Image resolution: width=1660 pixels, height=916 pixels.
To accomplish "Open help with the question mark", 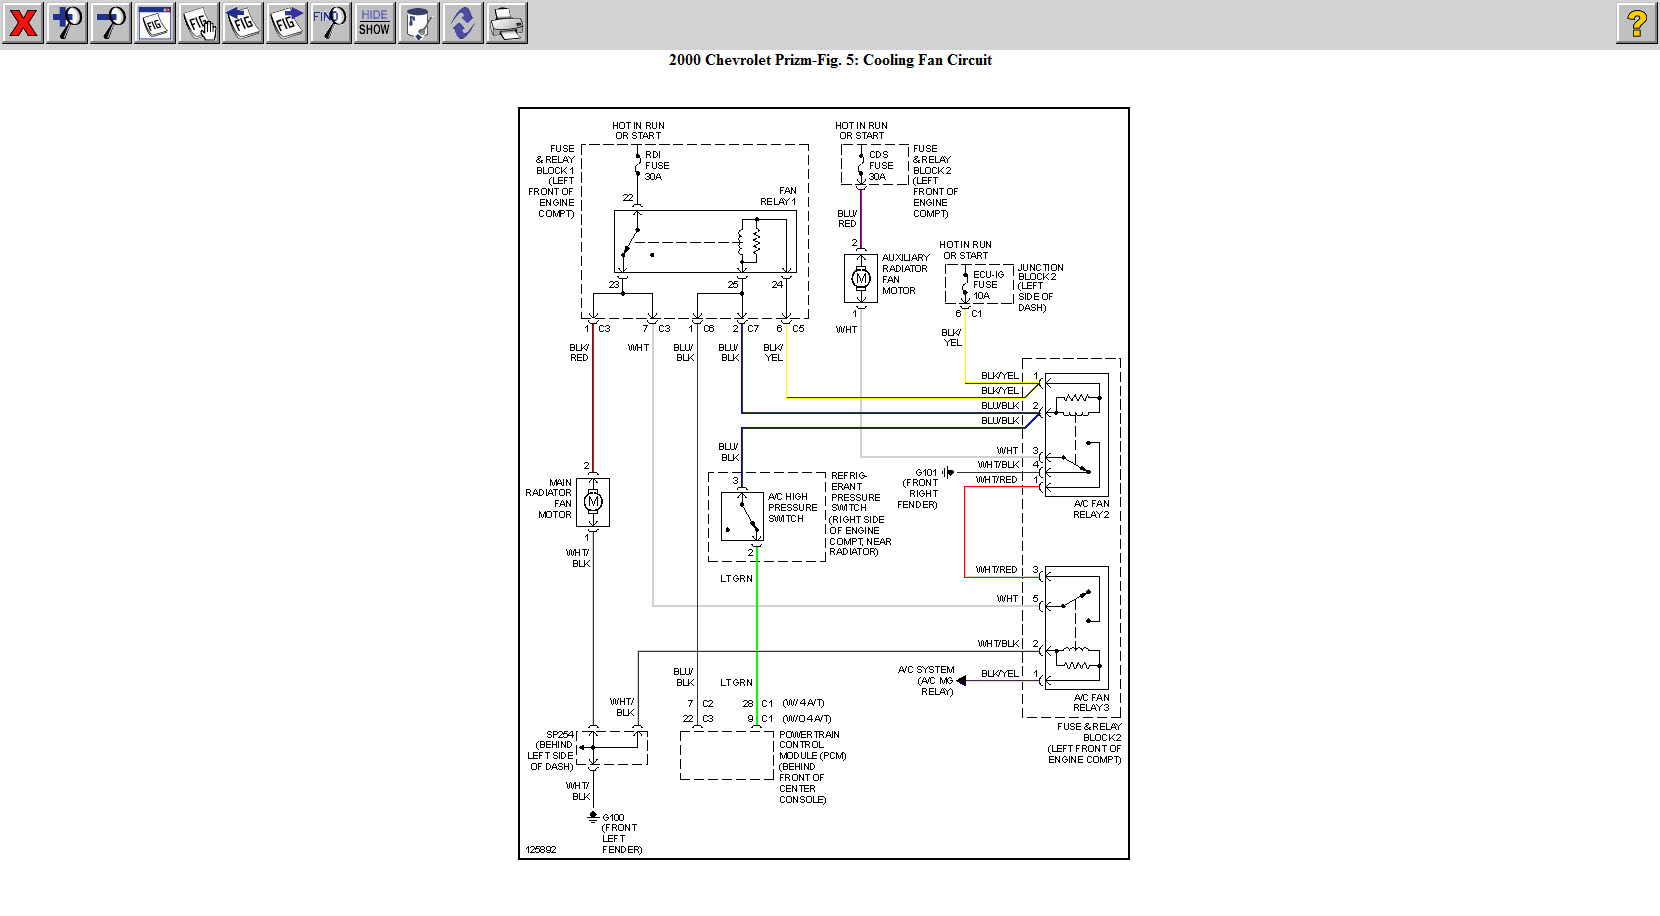I will (x=1636, y=23).
